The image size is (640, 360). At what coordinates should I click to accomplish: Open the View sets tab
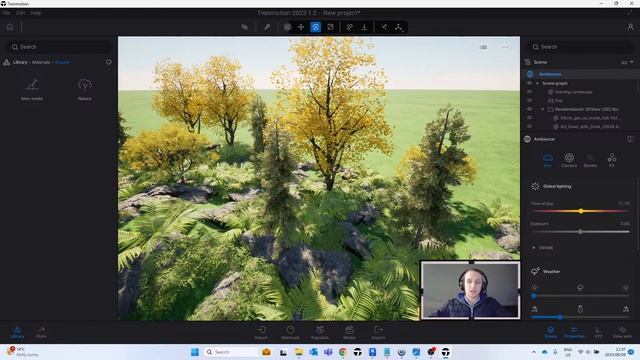pos(622,332)
